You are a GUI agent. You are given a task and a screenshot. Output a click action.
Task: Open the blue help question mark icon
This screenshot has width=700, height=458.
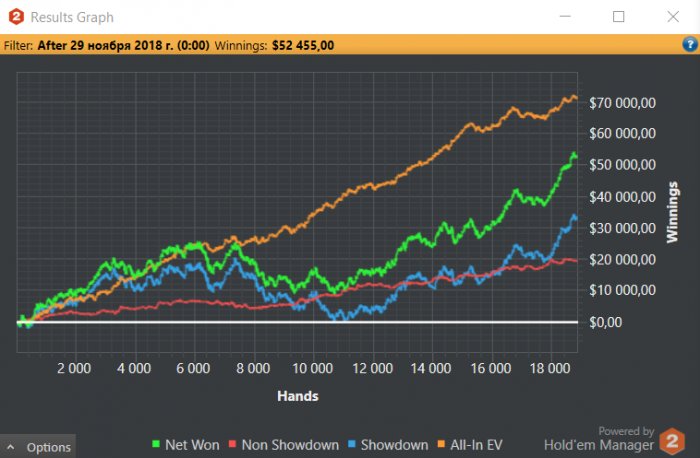click(689, 45)
